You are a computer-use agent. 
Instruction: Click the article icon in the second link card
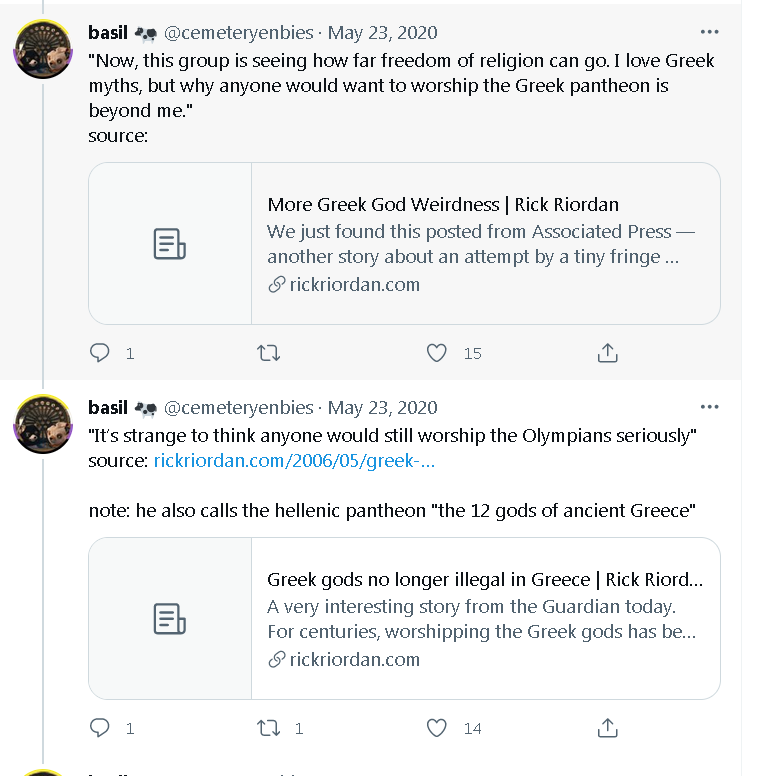point(170,618)
